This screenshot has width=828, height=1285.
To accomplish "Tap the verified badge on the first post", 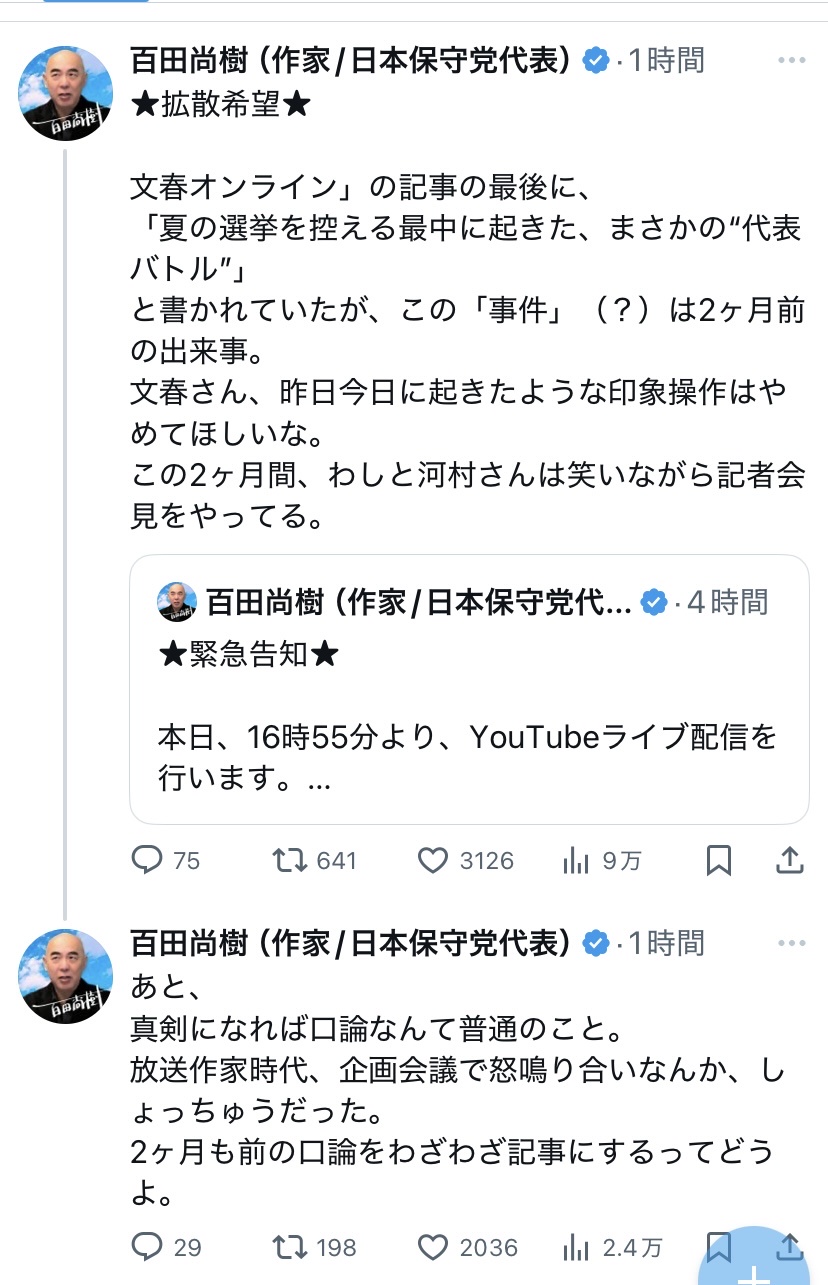I will pos(597,60).
